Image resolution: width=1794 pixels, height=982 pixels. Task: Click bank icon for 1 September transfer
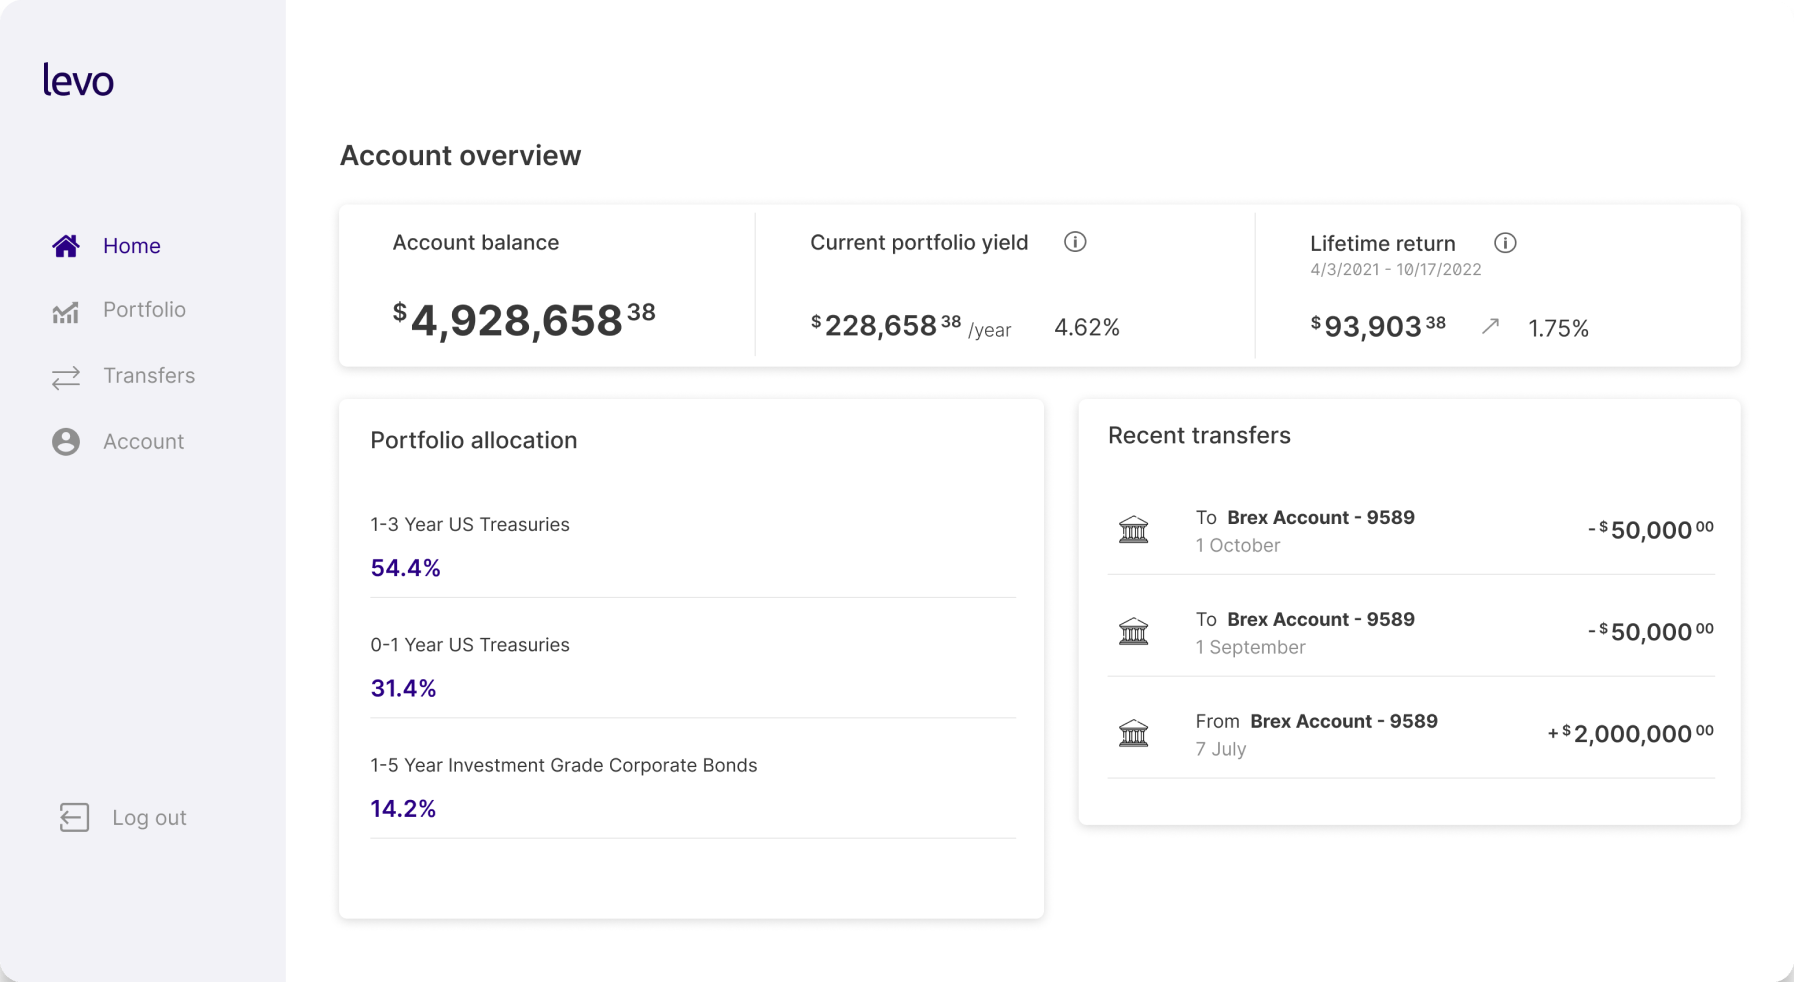[1133, 631]
